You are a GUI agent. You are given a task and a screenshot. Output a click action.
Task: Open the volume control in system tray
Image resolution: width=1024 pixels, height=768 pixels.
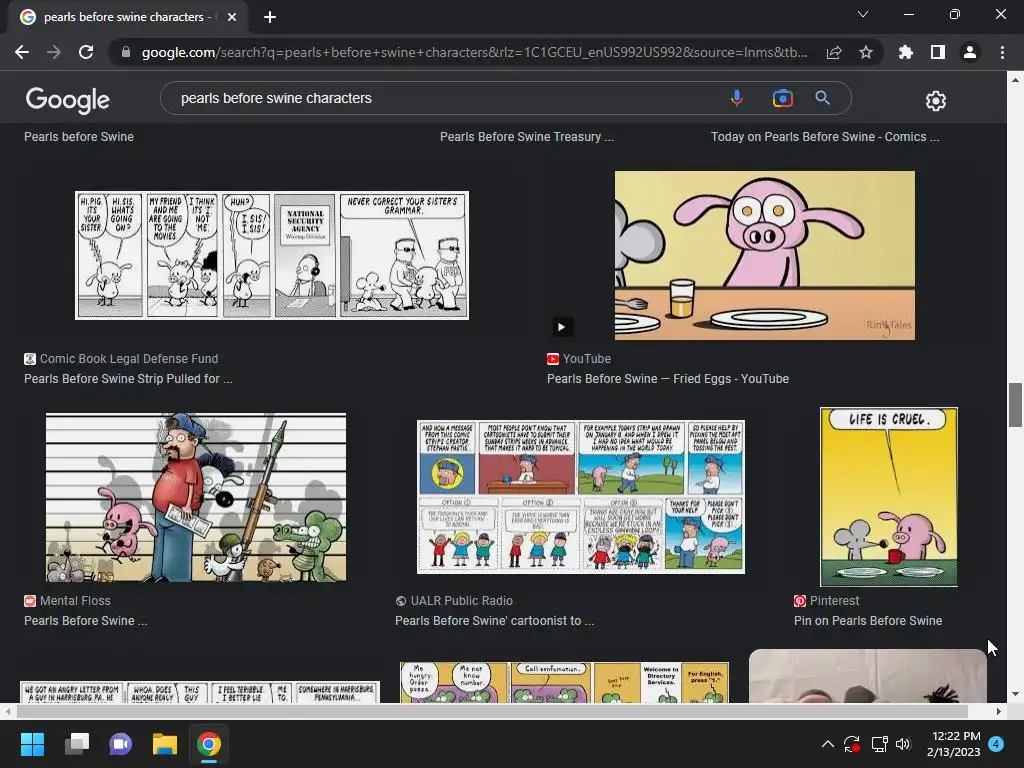(x=903, y=744)
